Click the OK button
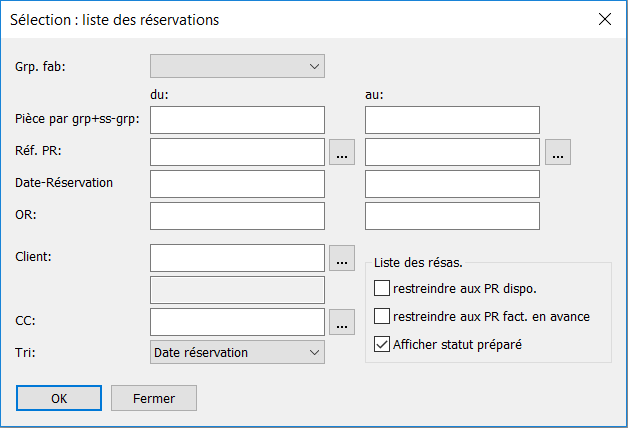This screenshot has width=628, height=428. pos(59,398)
